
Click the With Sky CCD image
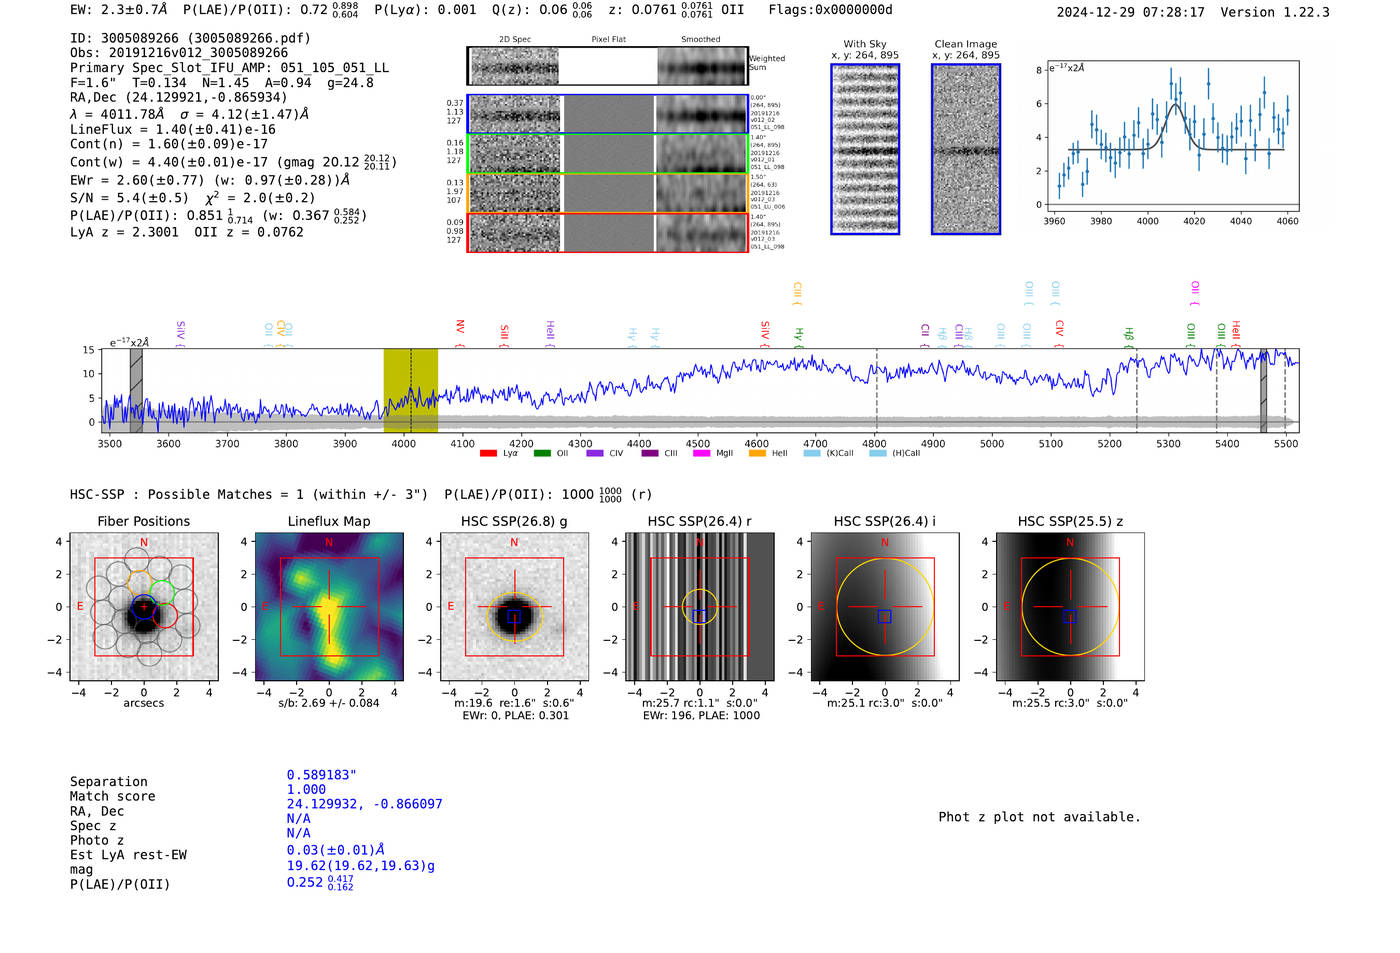865,149
